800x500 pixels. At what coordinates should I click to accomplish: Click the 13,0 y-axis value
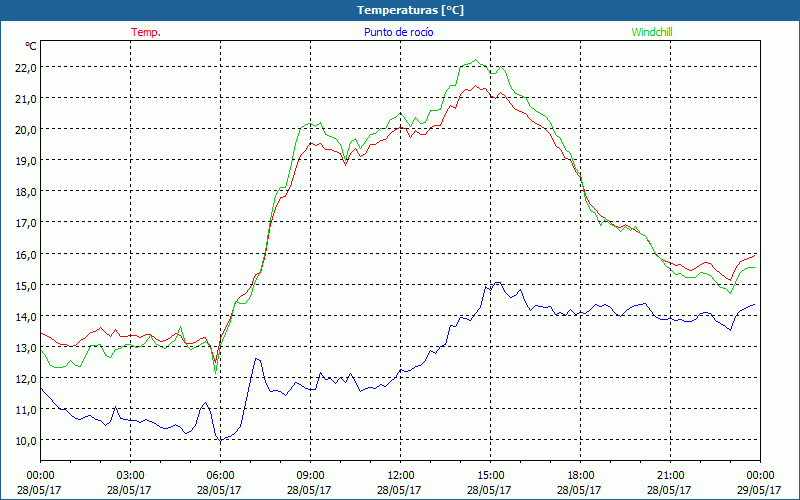[x=26, y=347]
